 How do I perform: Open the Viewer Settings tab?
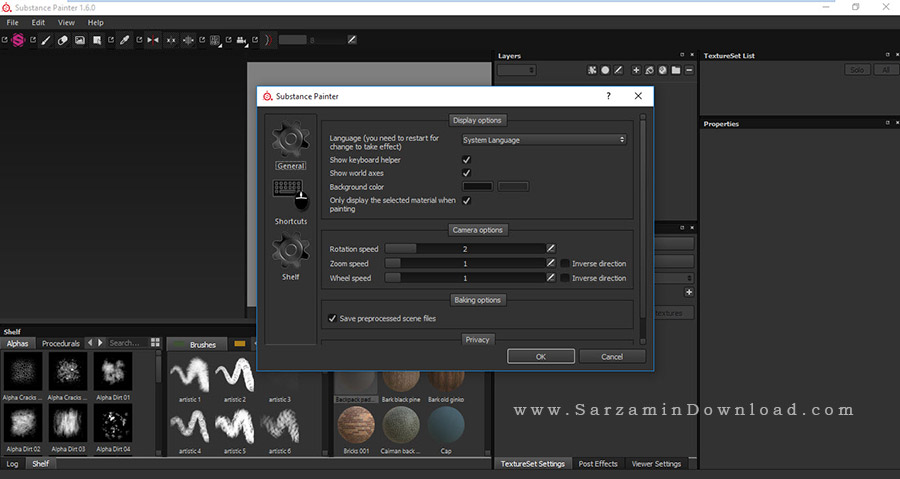tap(656, 464)
